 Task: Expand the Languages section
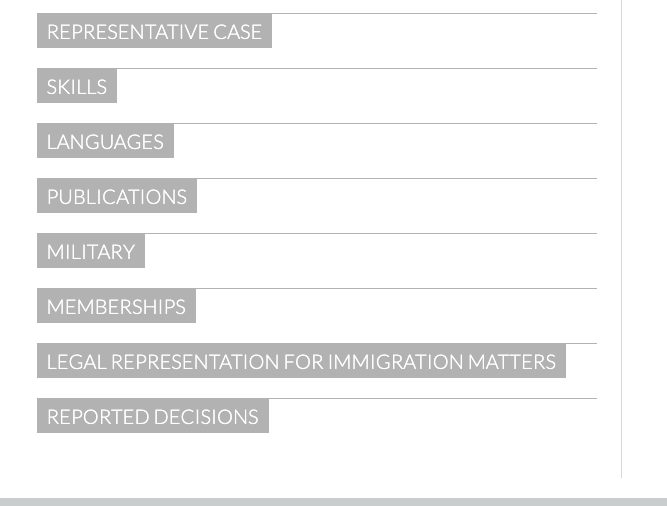coord(105,141)
